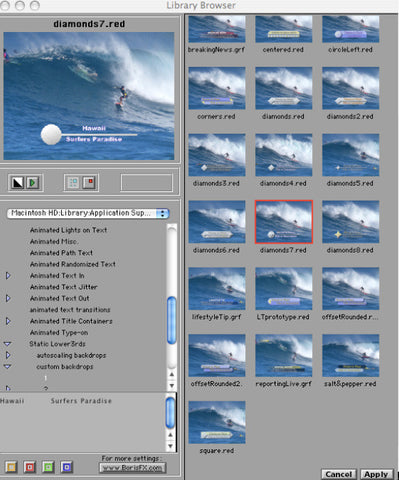
Task: Click the blue list view icon
Action: (x=73, y=182)
